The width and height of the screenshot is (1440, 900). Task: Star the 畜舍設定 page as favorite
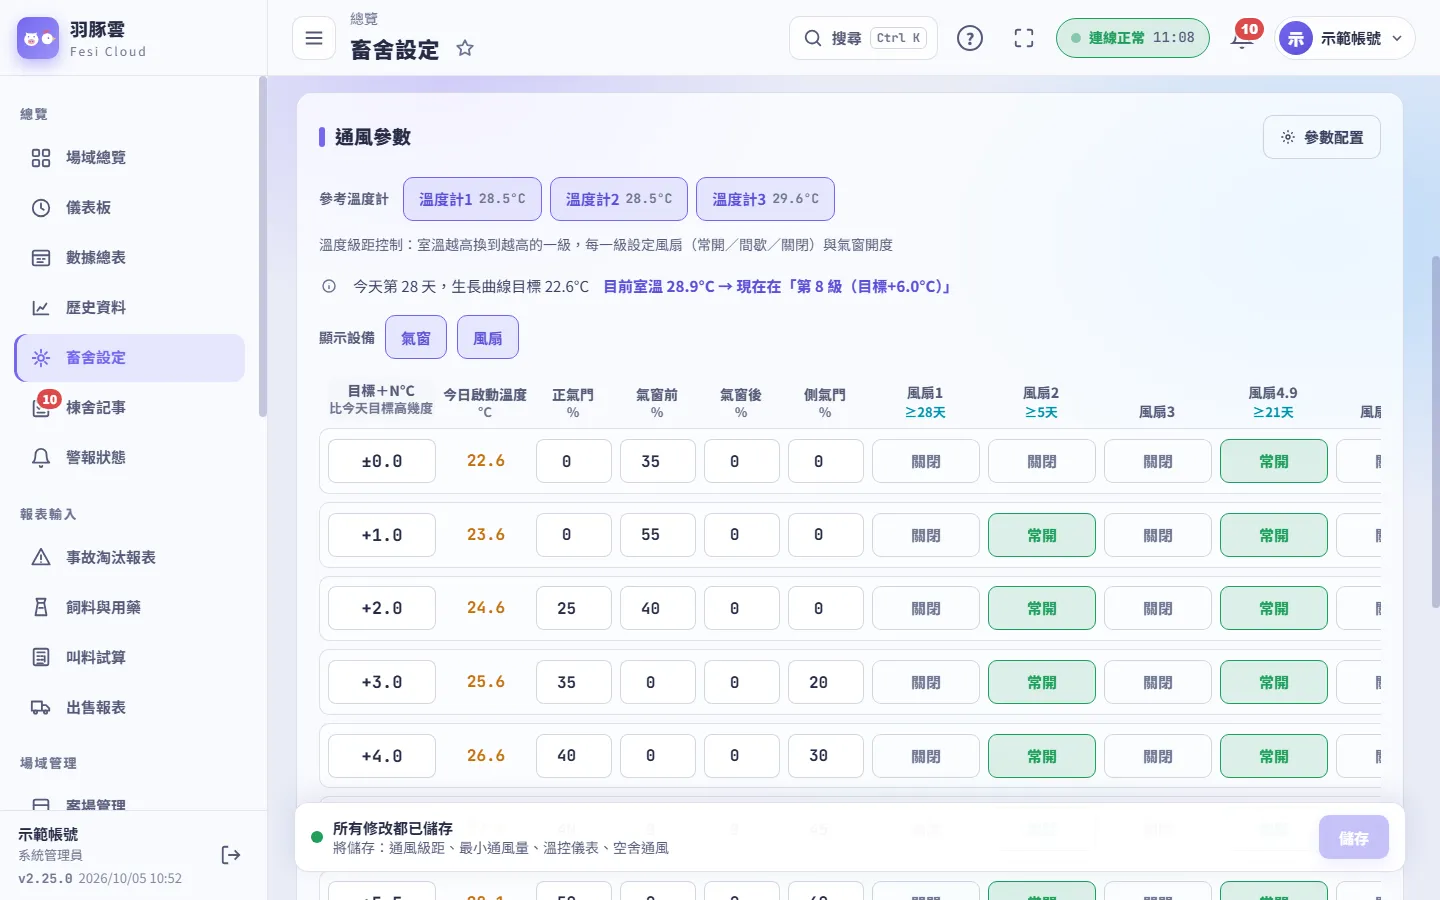465,48
